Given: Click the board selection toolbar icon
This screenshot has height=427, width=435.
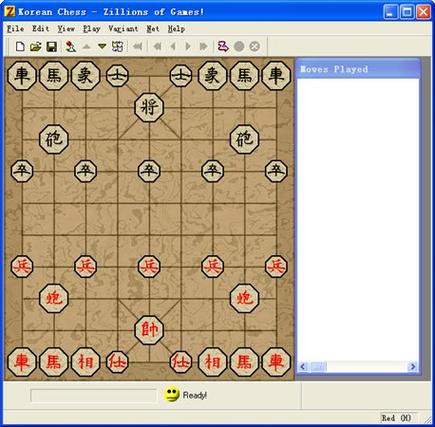Looking at the screenshot, I should pyautogui.click(x=117, y=47).
